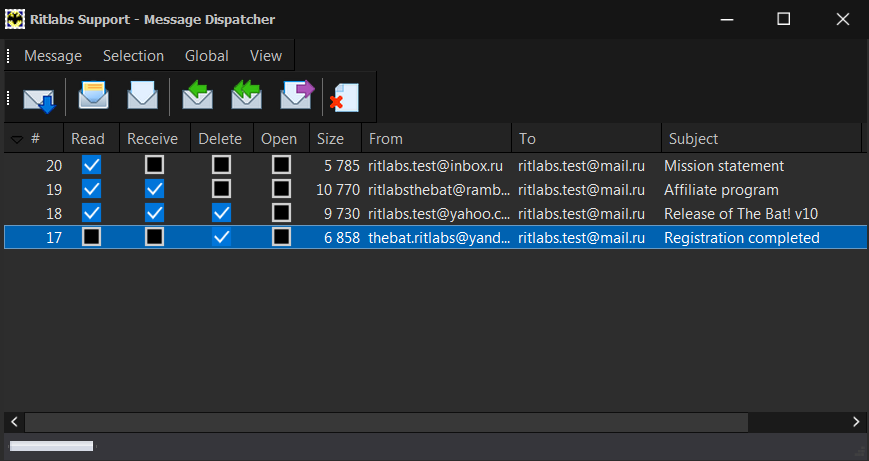Click the forward icon with purple arrow
Viewport: 869px width, 461px height.
(x=297, y=95)
